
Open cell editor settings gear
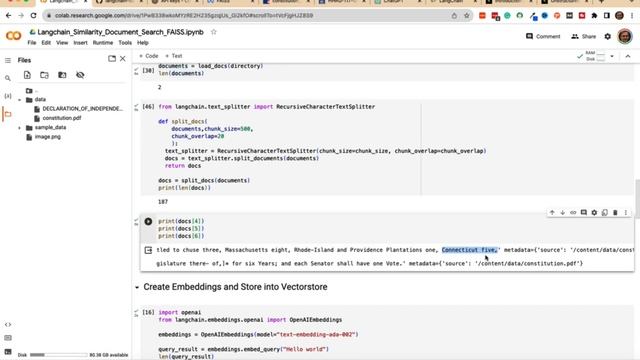point(594,213)
